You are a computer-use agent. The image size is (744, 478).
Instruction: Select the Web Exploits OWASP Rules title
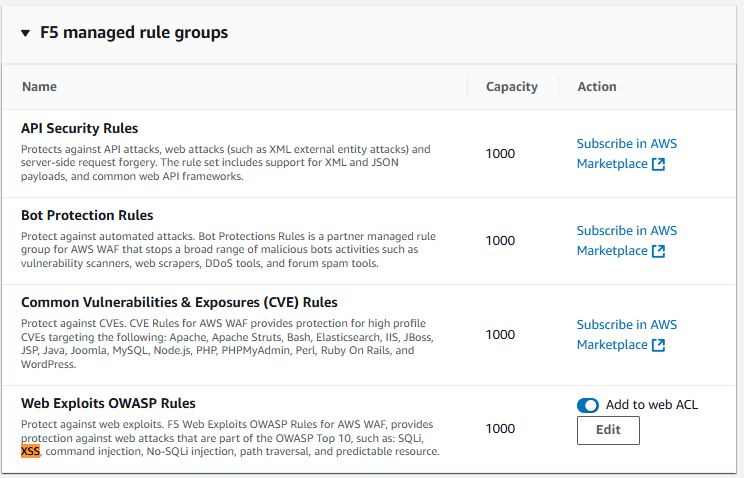pos(108,403)
